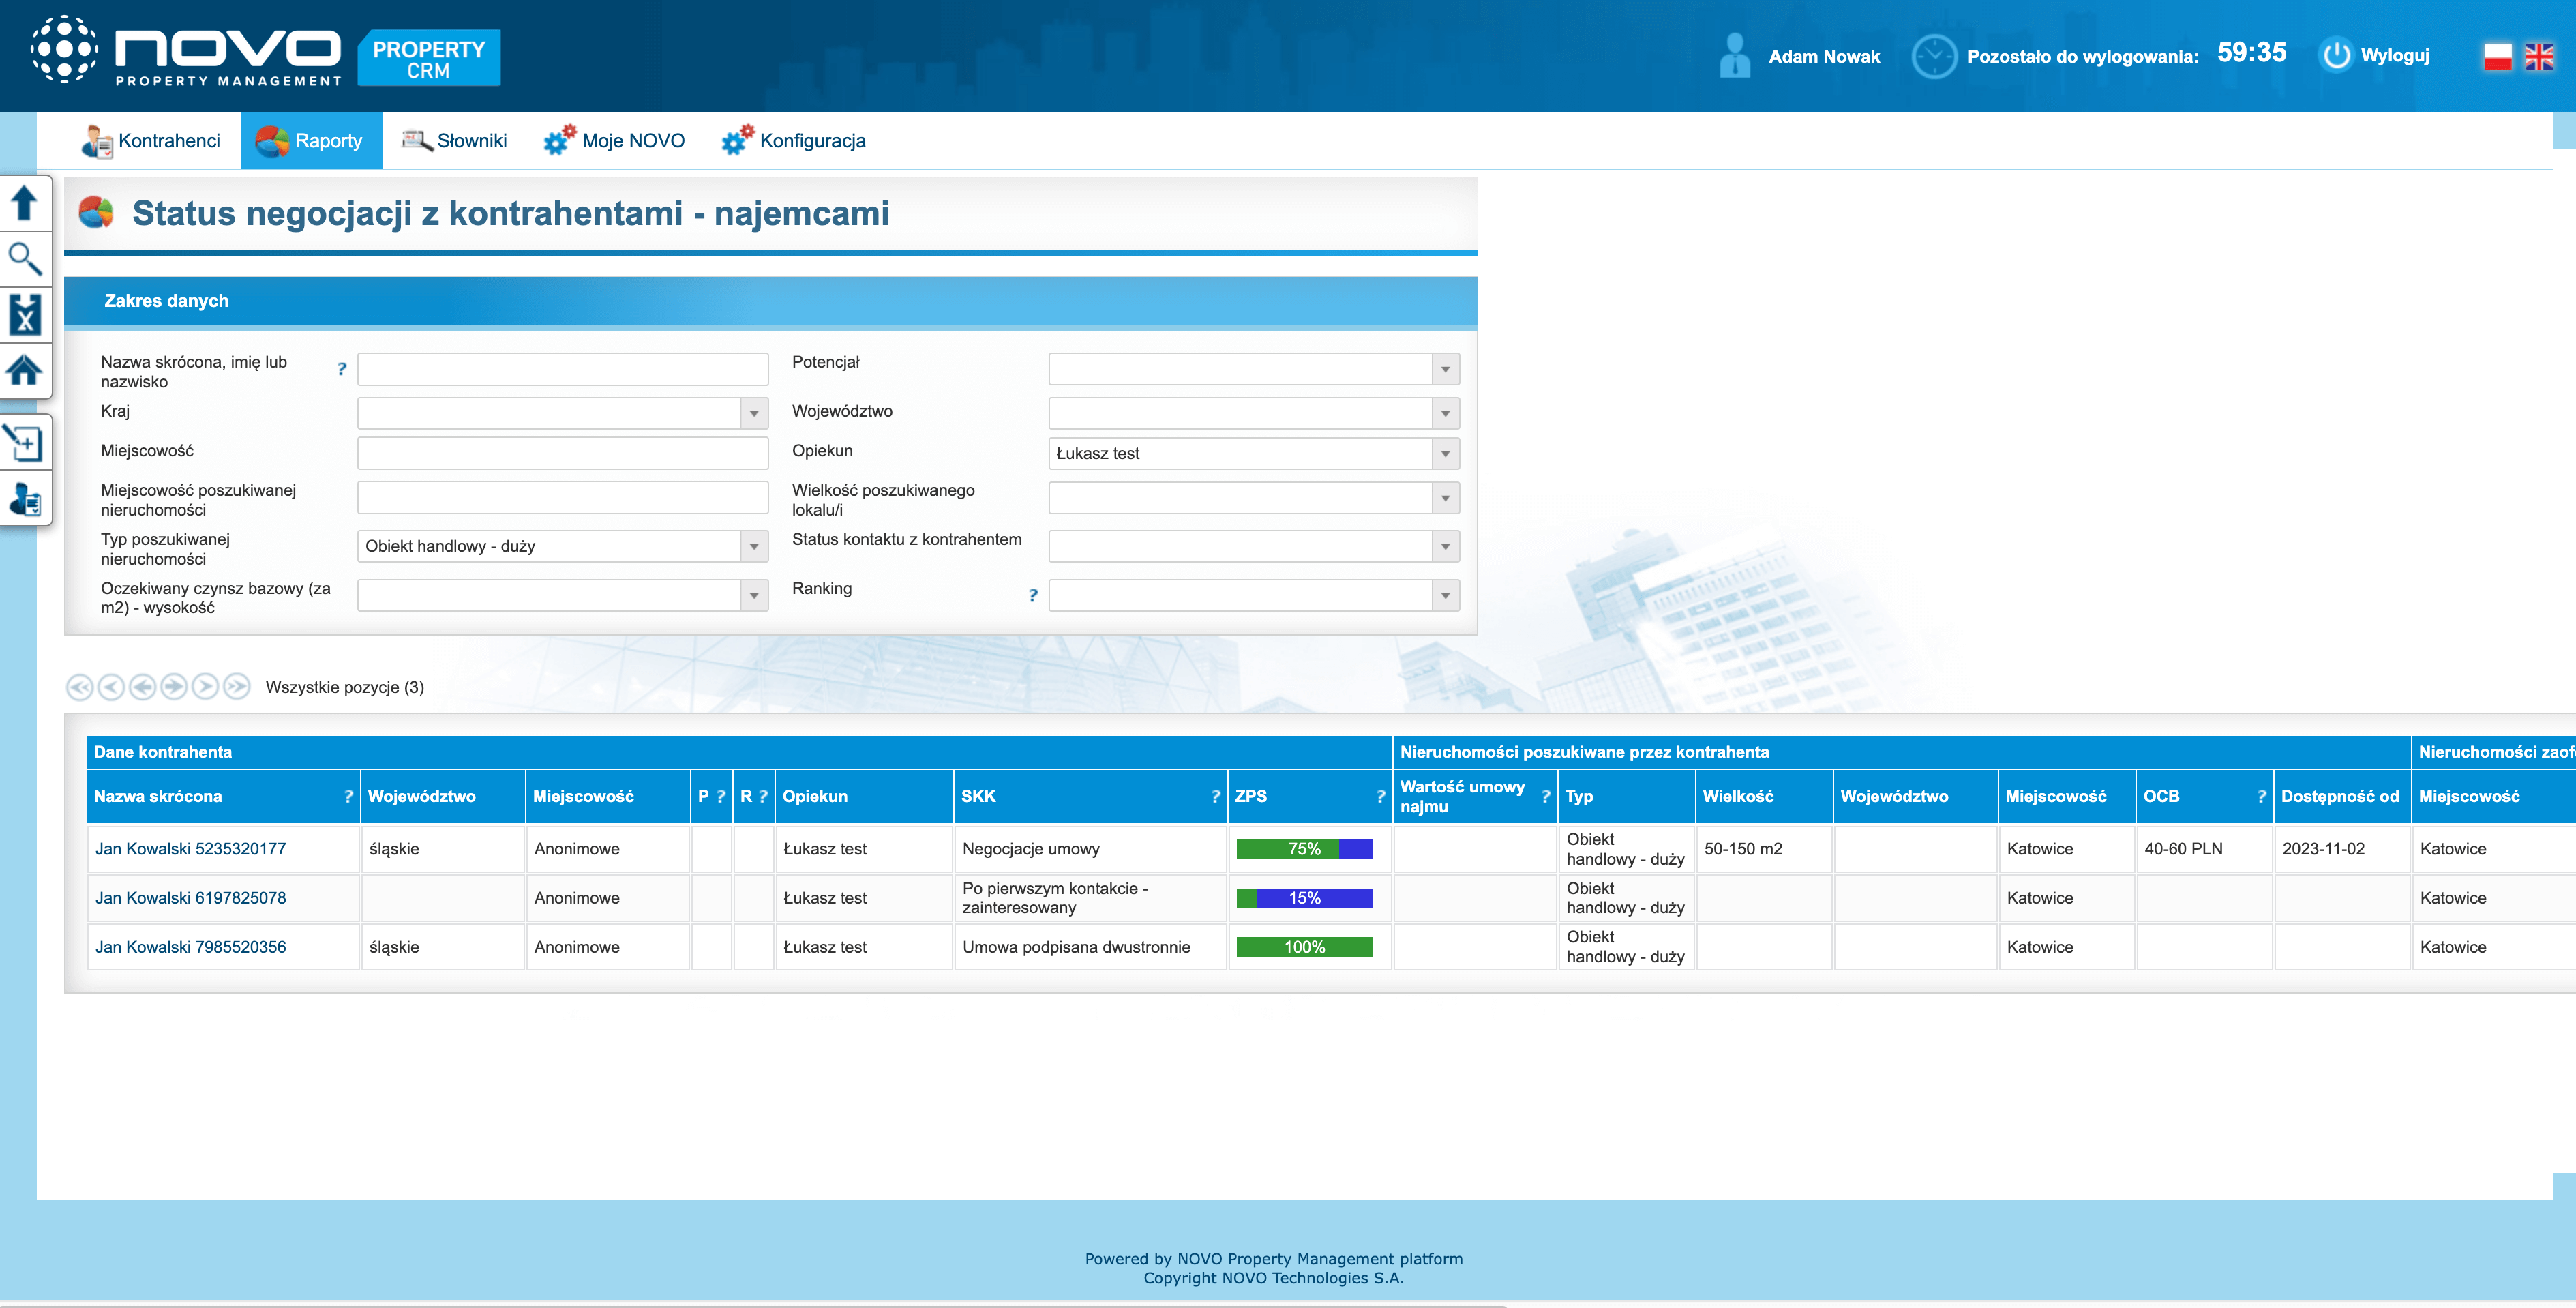The image size is (2576, 1308).
Task: Expand the Potencjał dropdown
Action: 1445,370
